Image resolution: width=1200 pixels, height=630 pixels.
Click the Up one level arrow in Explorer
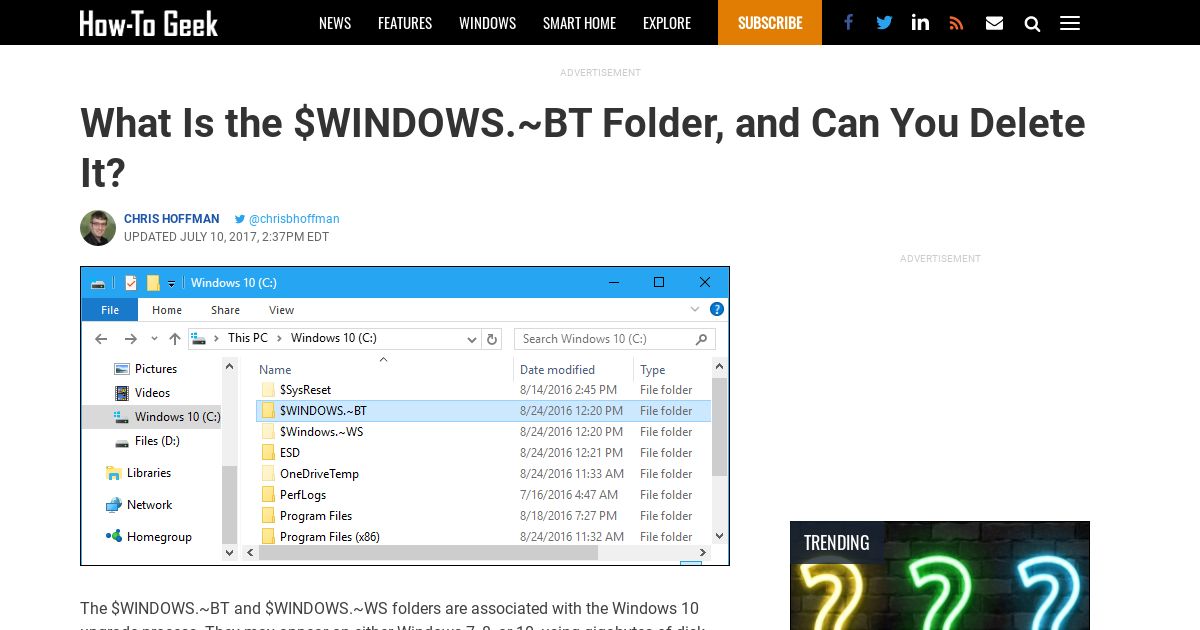click(175, 339)
